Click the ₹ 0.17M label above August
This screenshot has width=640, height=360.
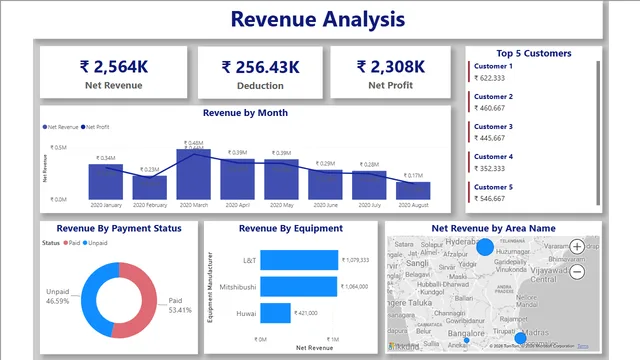[x=413, y=176]
